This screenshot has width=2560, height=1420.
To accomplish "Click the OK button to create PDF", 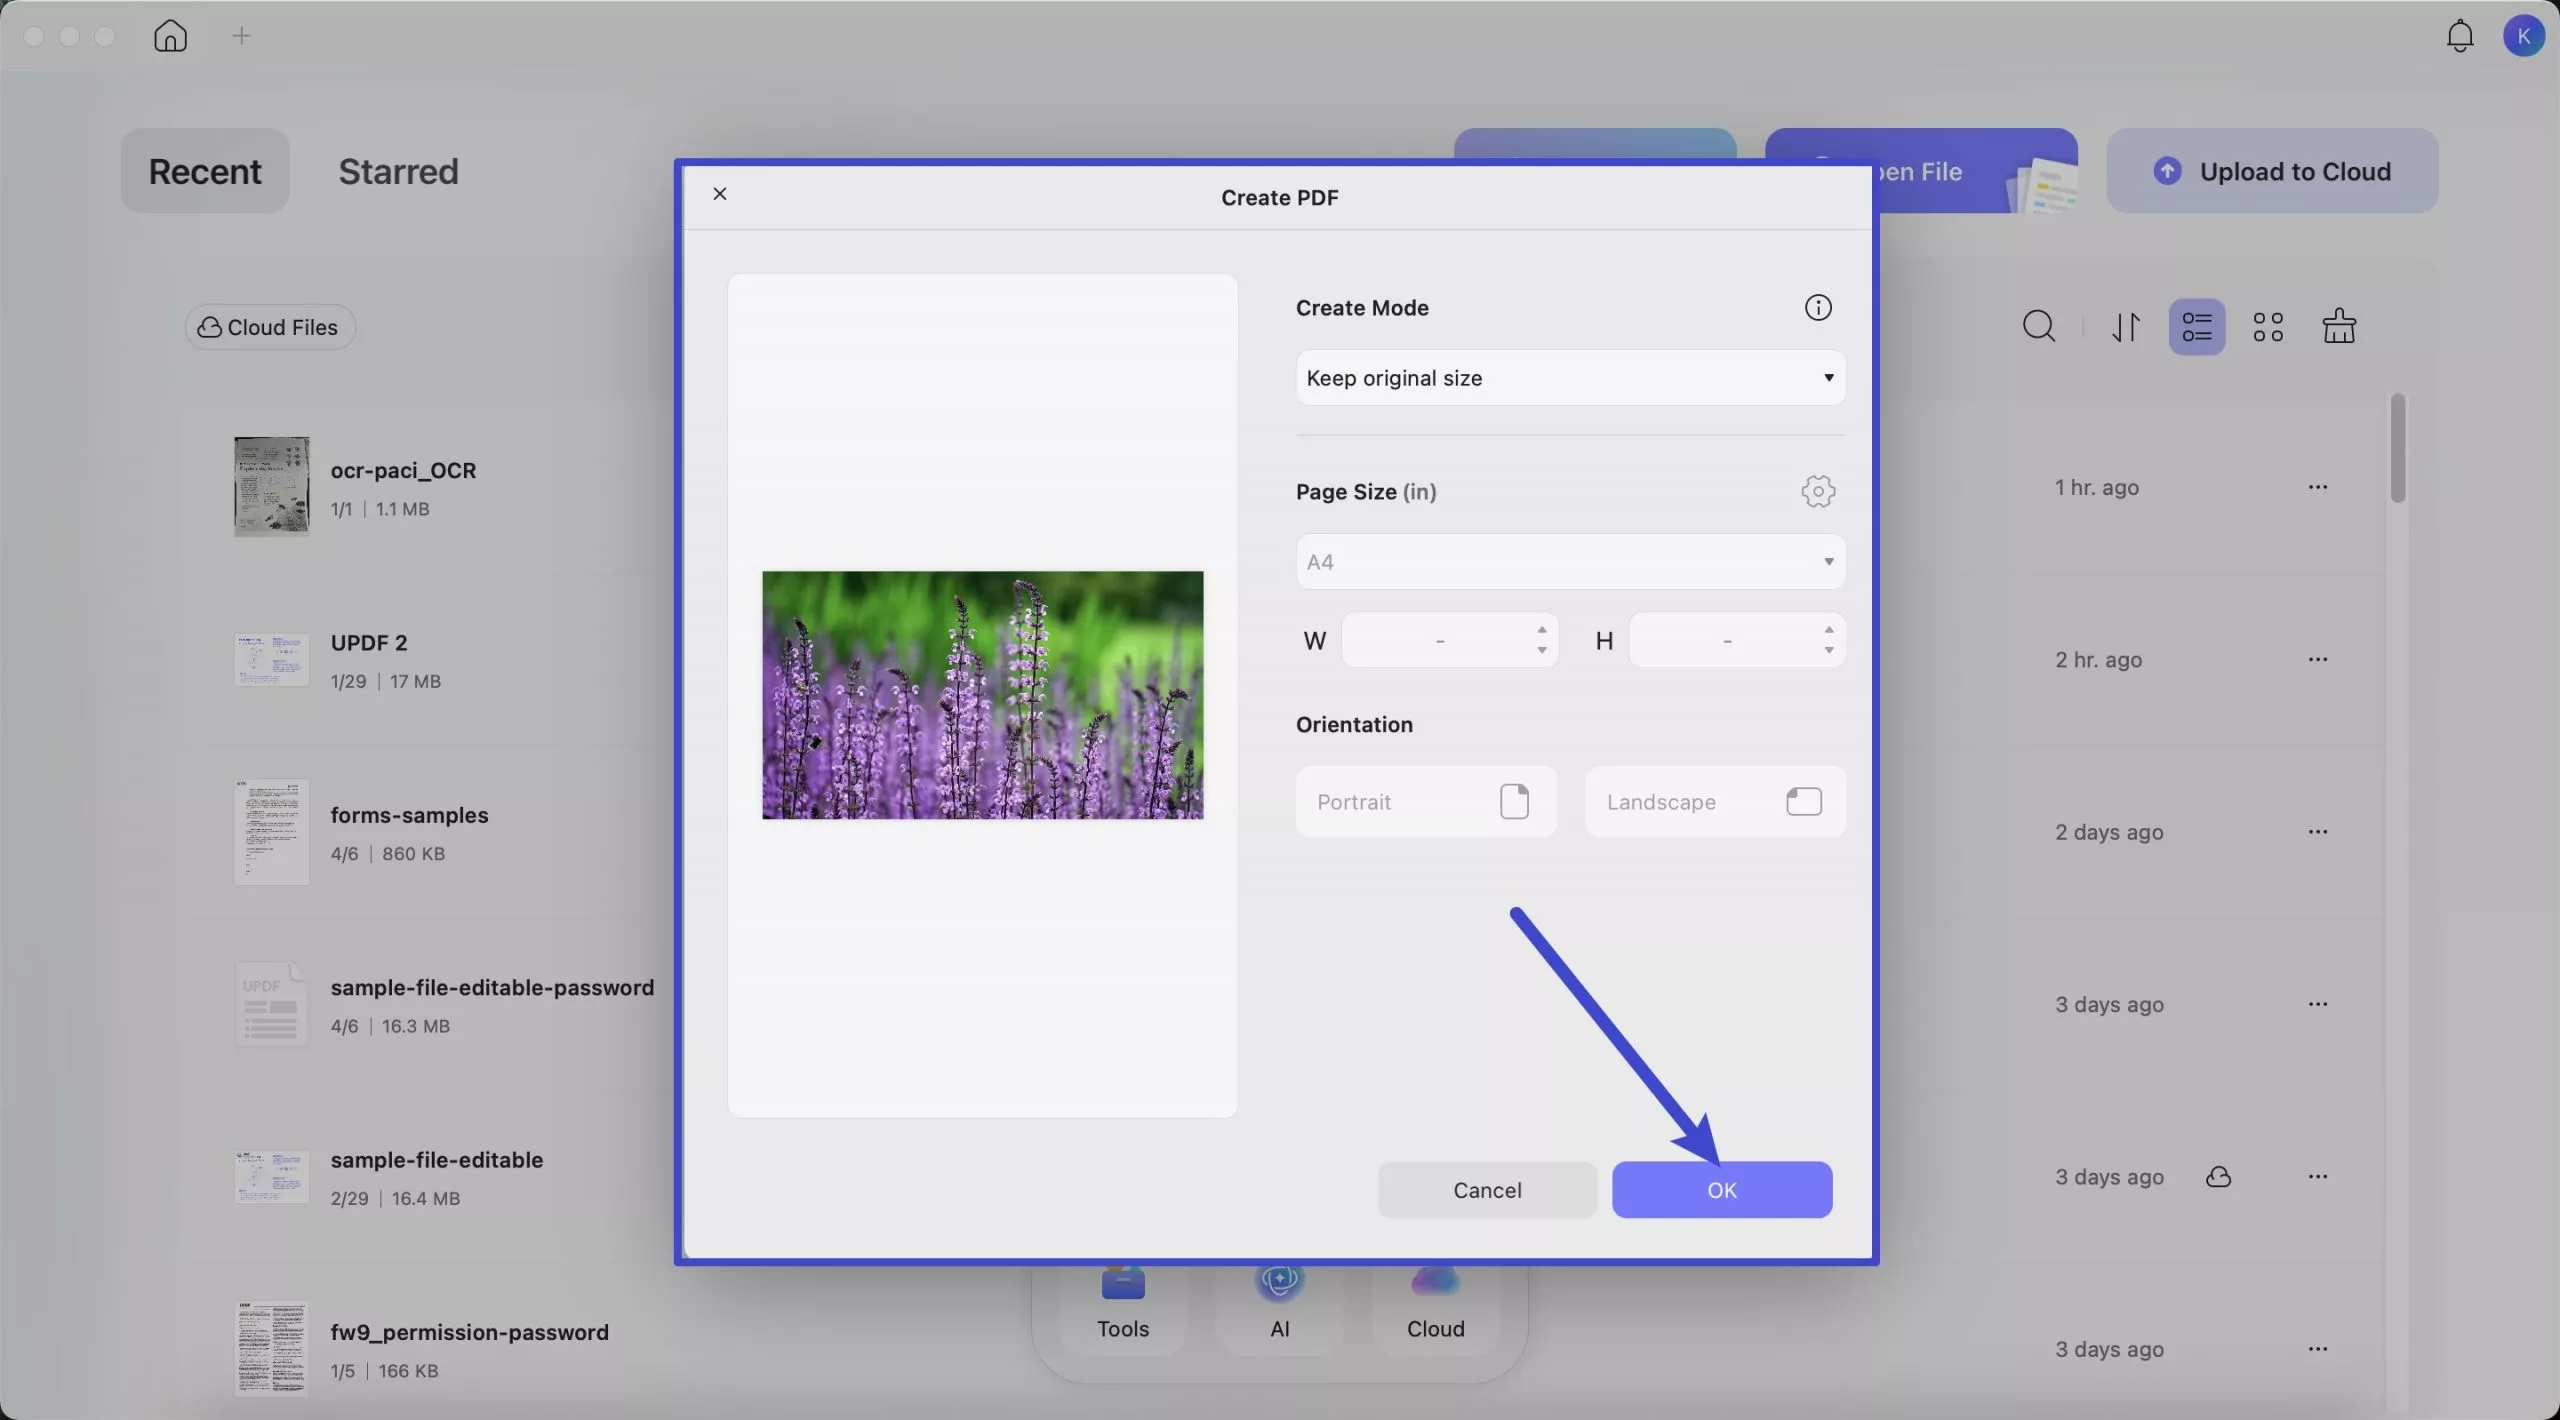I will 1721,1189.
